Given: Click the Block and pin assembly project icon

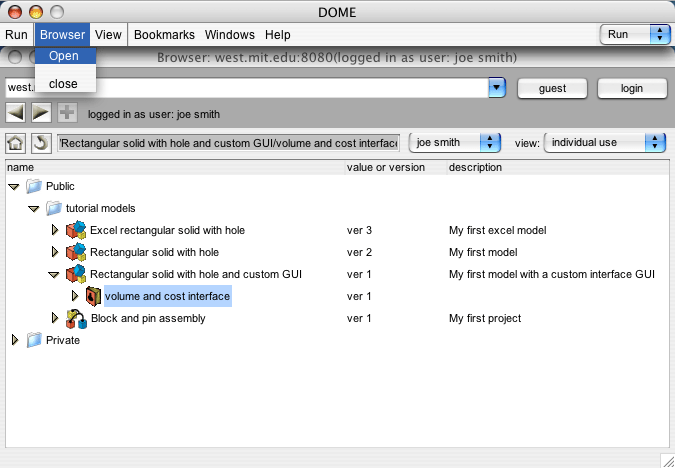Looking at the screenshot, I should click(77, 319).
